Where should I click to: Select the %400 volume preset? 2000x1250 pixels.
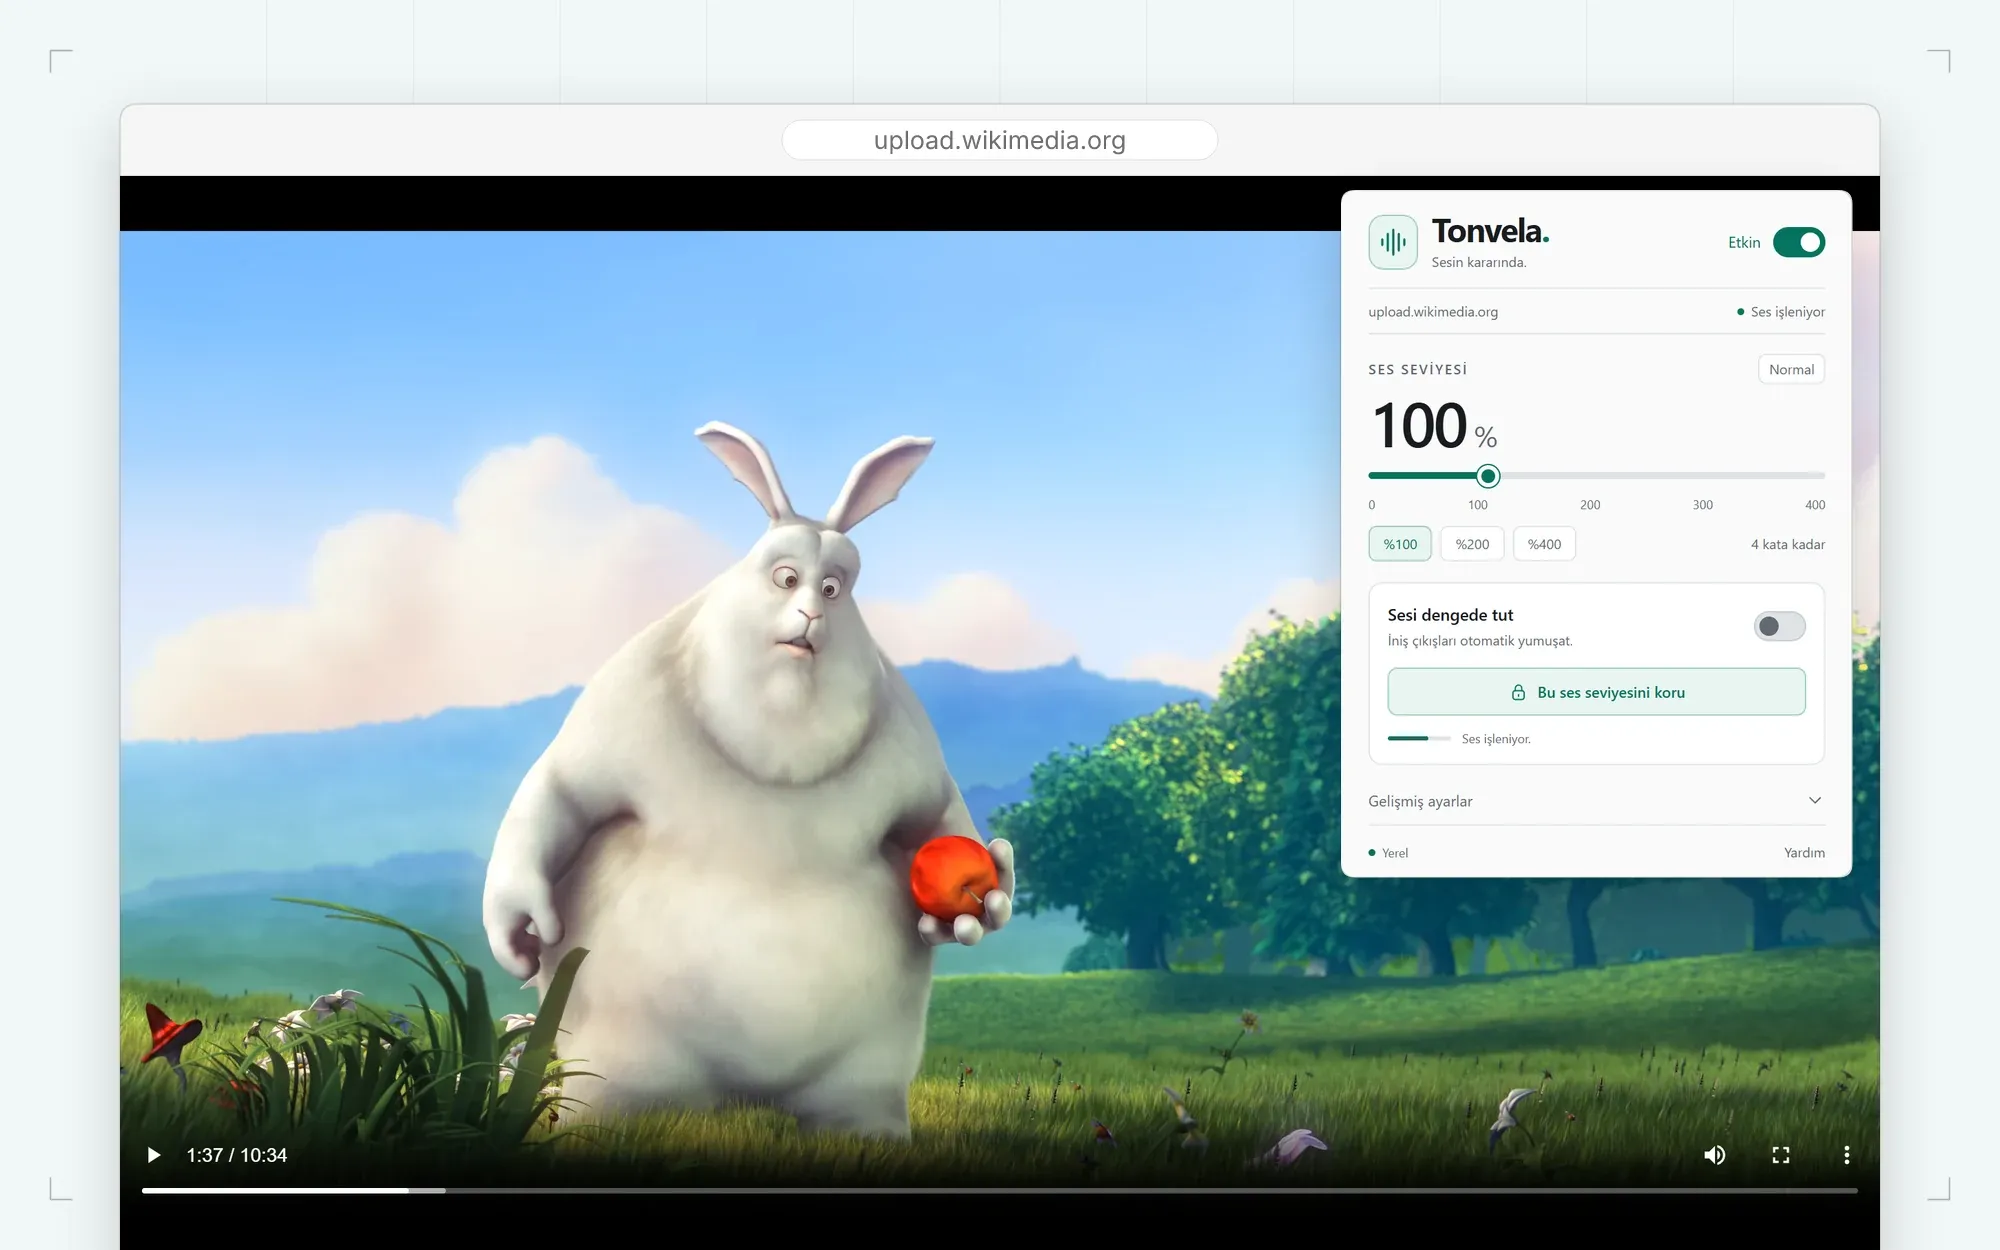pyautogui.click(x=1544, y=544)
